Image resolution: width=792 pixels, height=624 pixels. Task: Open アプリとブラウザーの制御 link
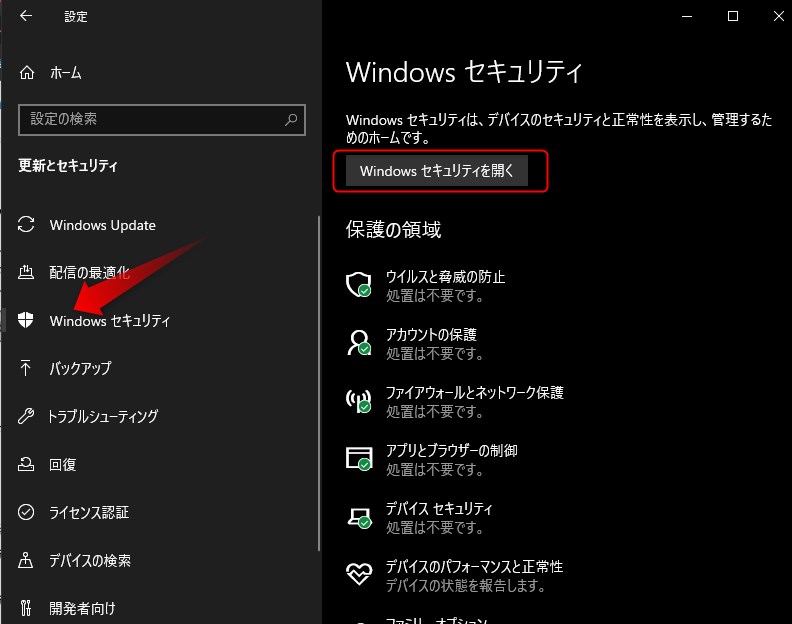(x=452, y=450)
